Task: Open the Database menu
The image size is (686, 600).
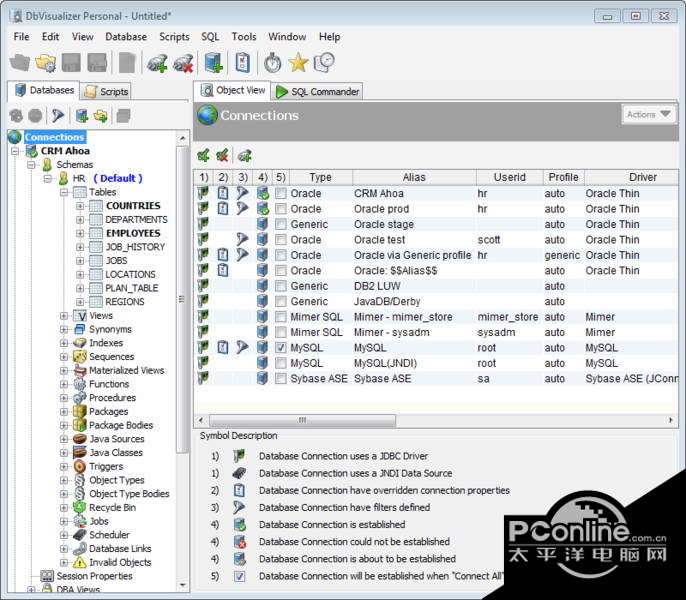Action: pos(126,37)
